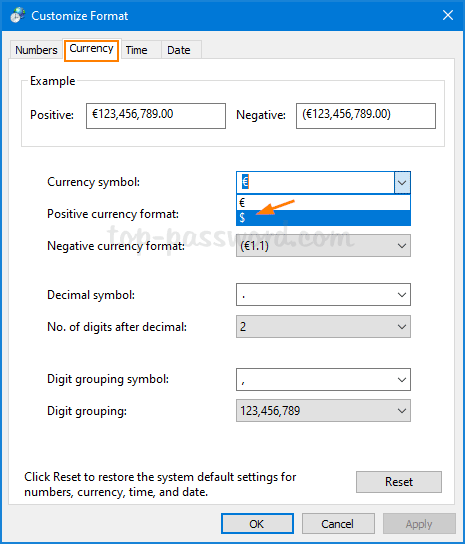Click inside the Currency symbol text field

click(x=315, y=182)
